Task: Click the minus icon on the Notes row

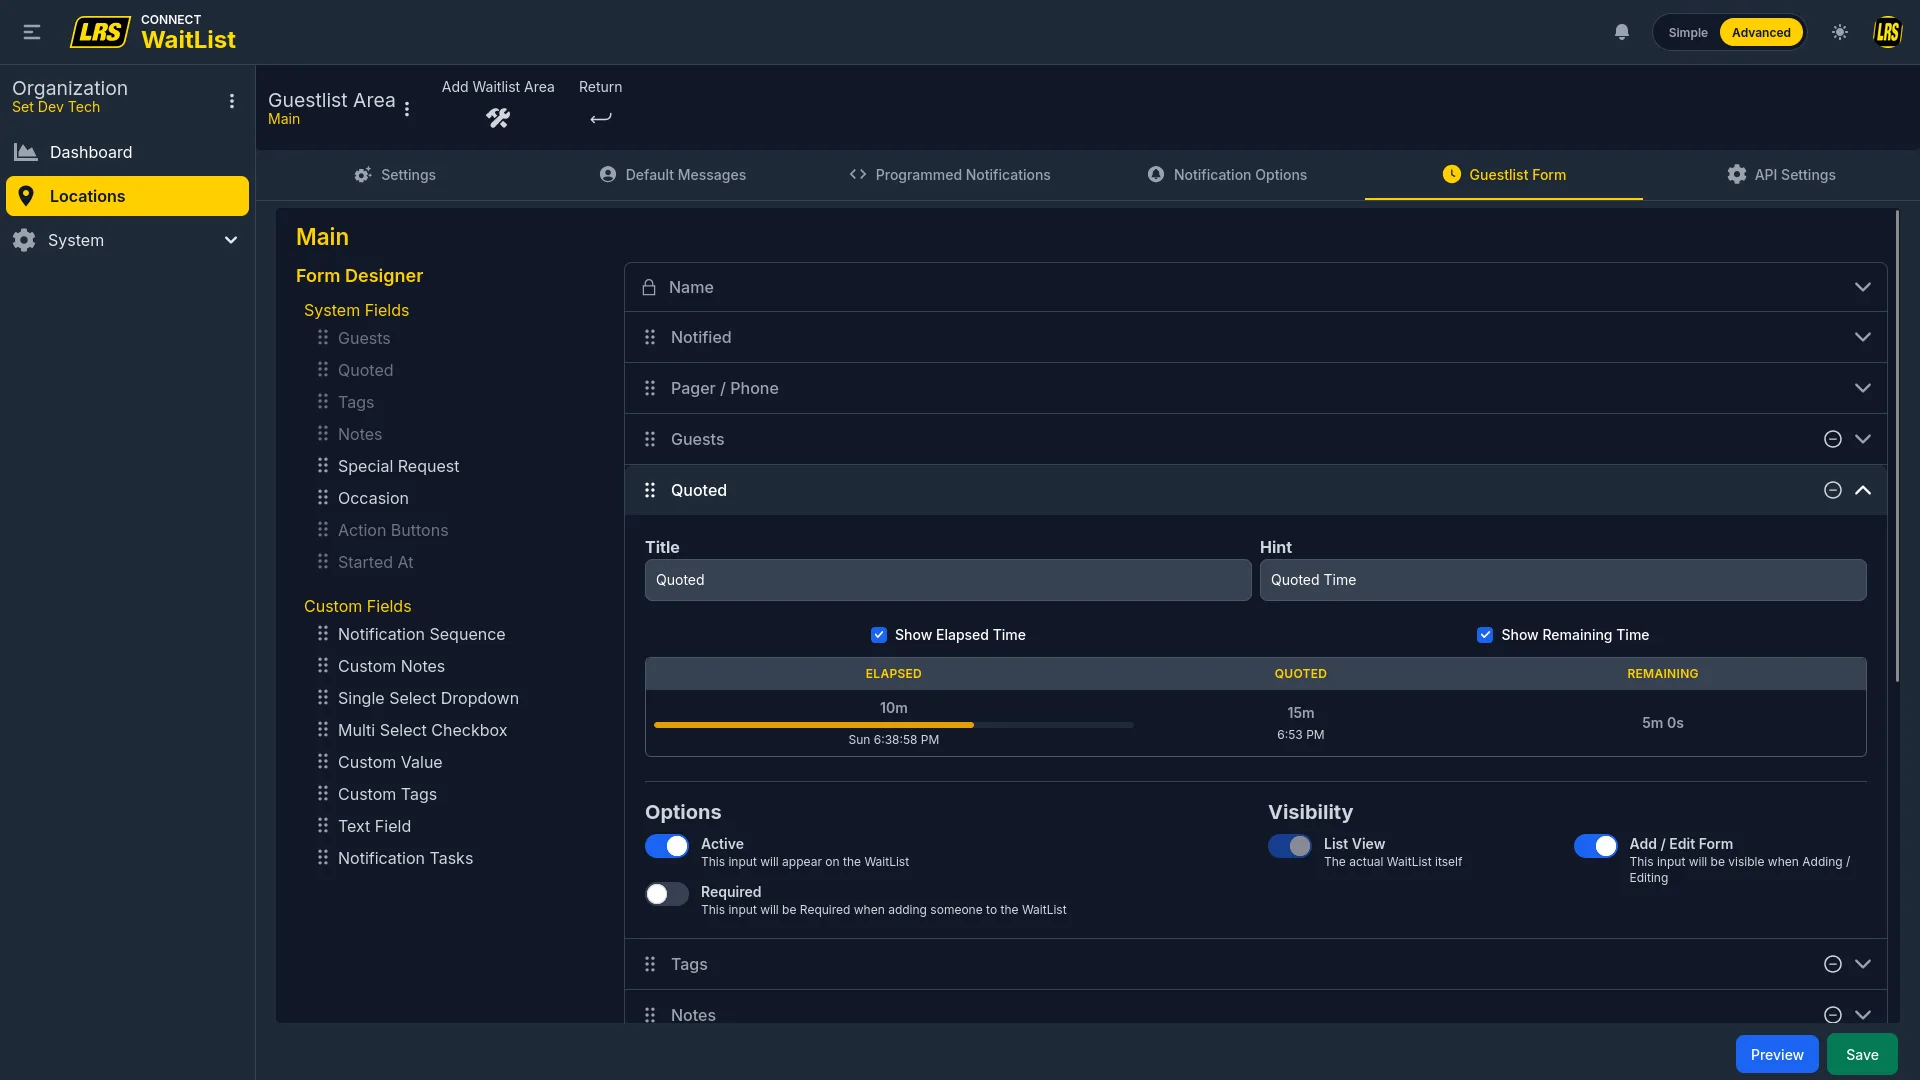Action: click(x=1832, y=1015)
